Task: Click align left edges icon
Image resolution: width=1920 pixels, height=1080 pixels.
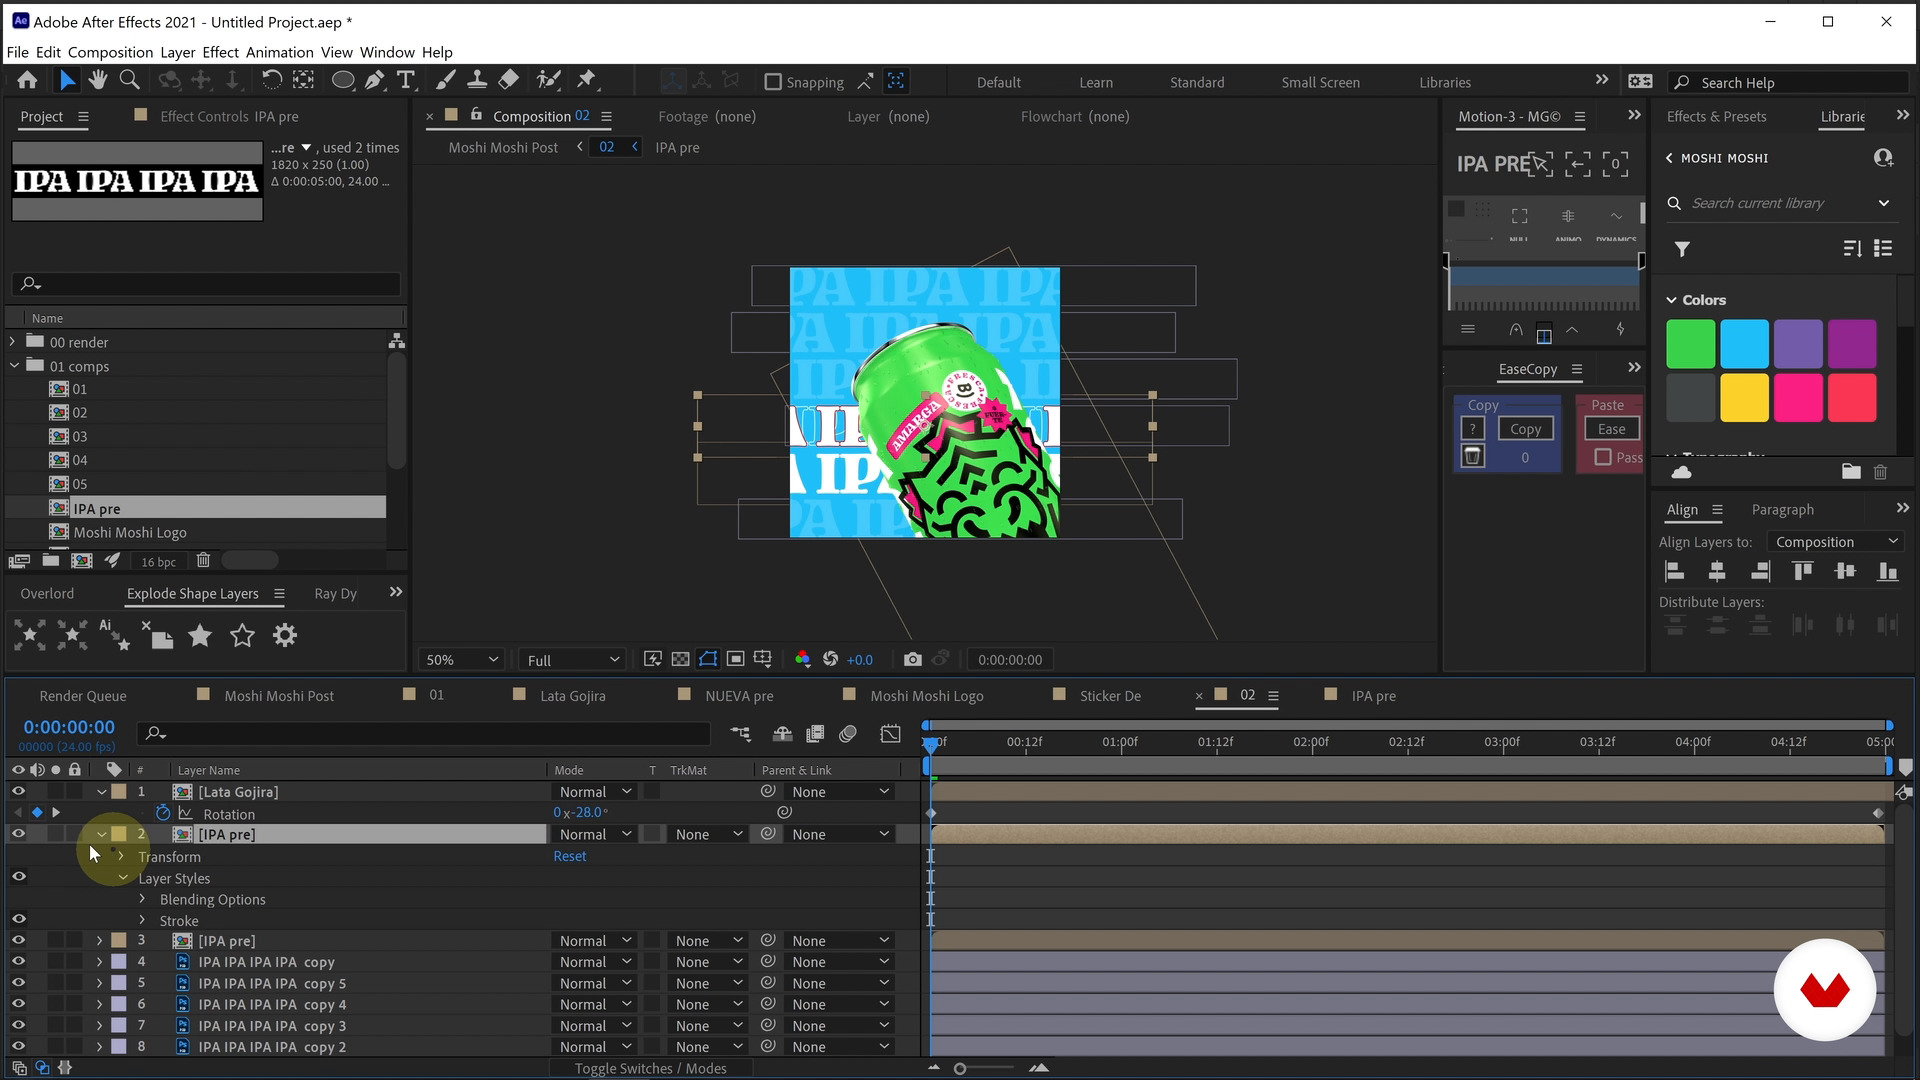Action: coord(1674,572)
